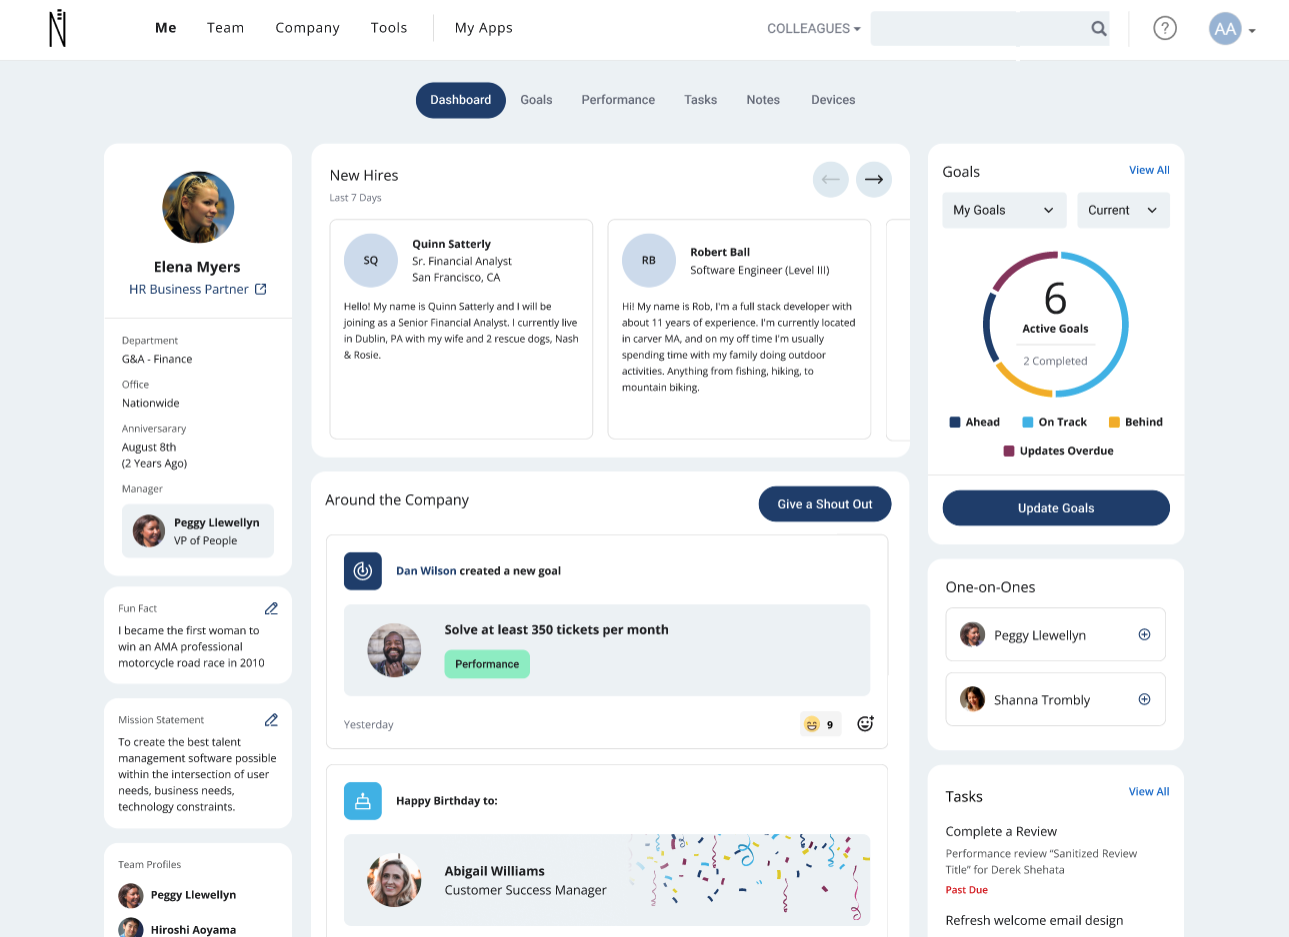Click the Performance tag on goal
Viewport: 1289px width, 937px height.
(x=487, y=664)
